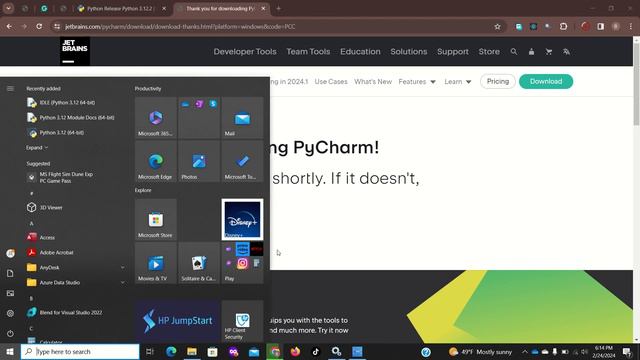The image size is (640, 360).
Task: Click the Windows Start button
Action: pos(10,351)
